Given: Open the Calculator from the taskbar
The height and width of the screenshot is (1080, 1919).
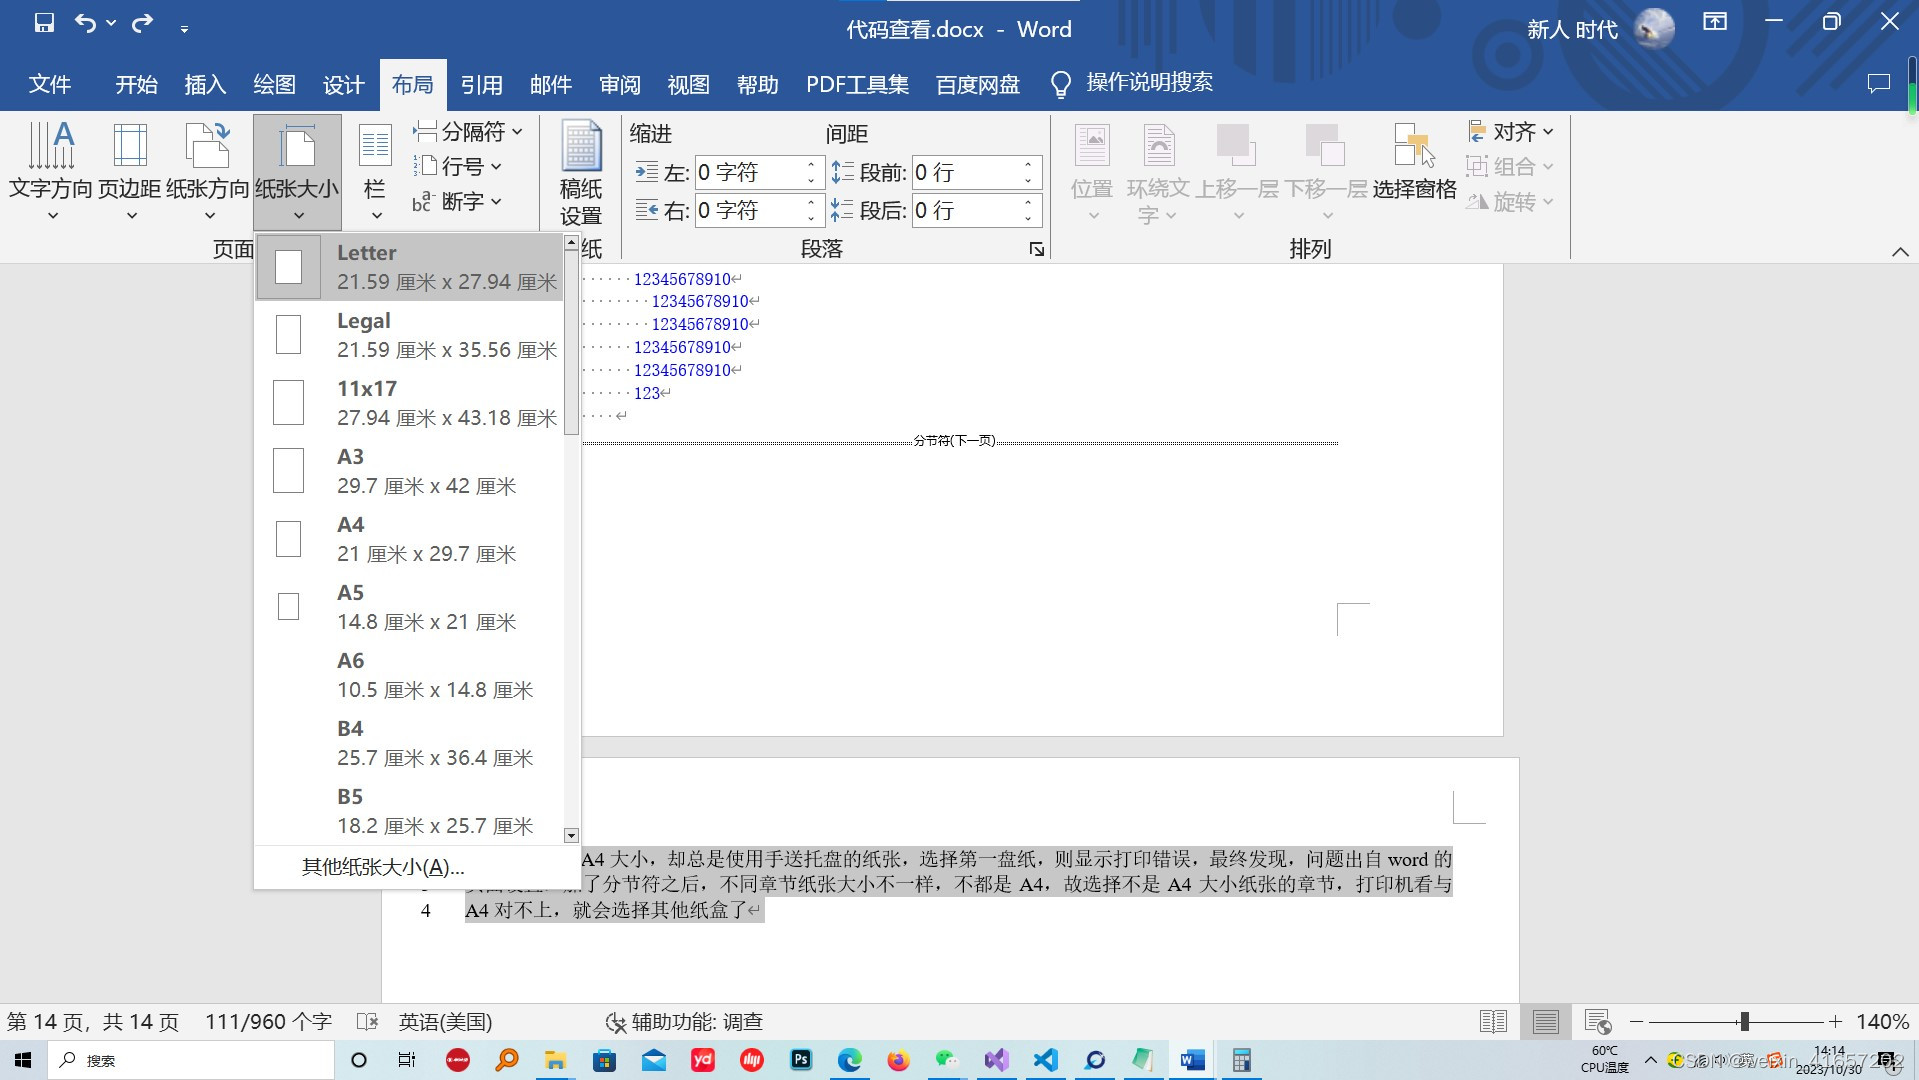Looking at the screenshot, I should tap(1241, 1060).
